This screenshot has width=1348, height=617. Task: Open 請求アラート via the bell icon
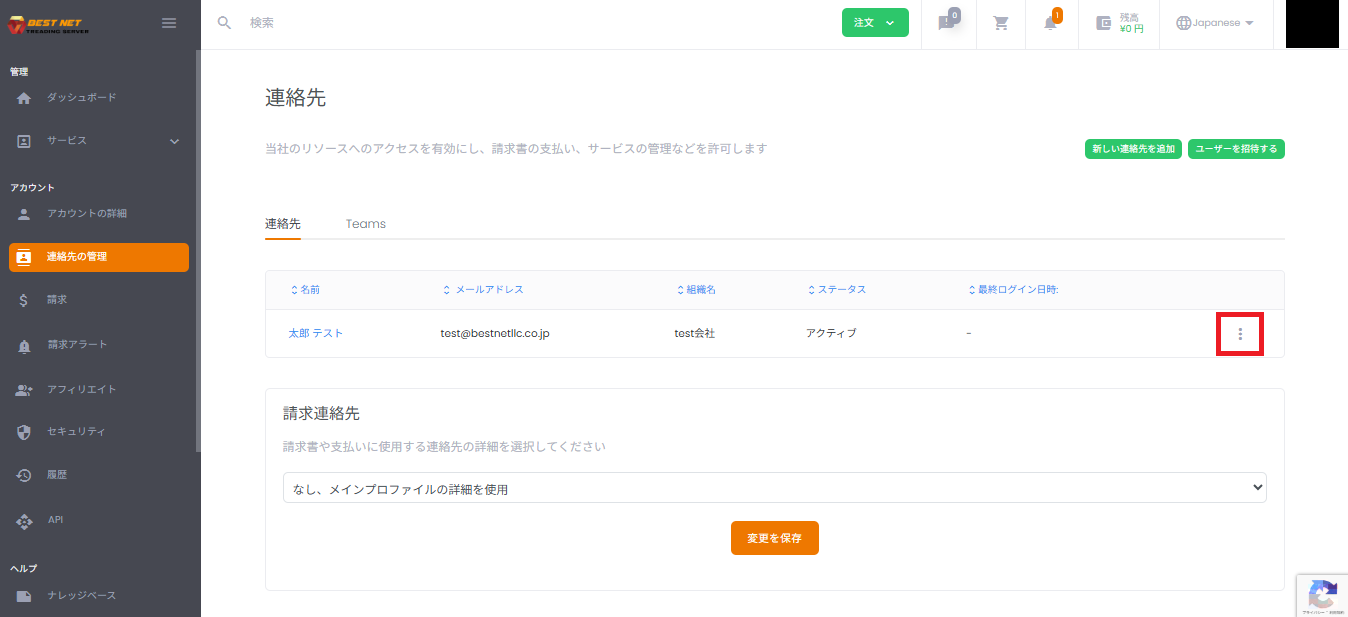click(x=22, y=345)
